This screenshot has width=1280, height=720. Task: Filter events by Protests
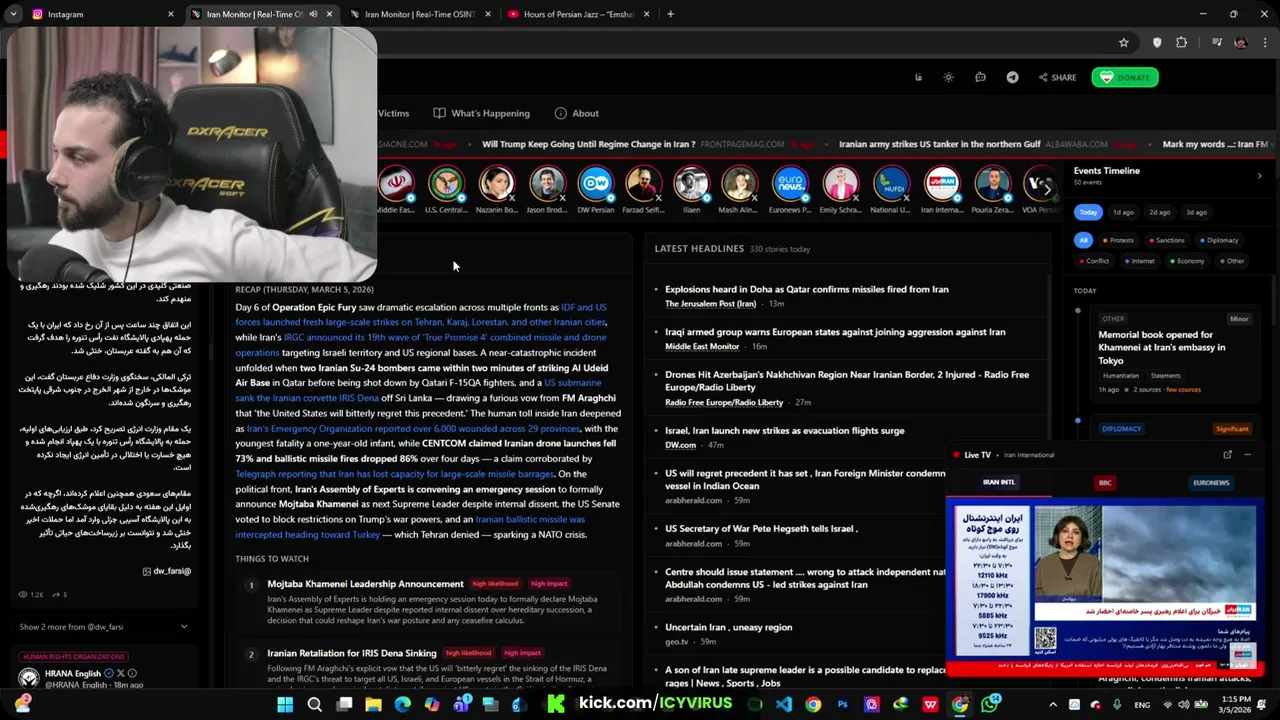(1118, 240)
